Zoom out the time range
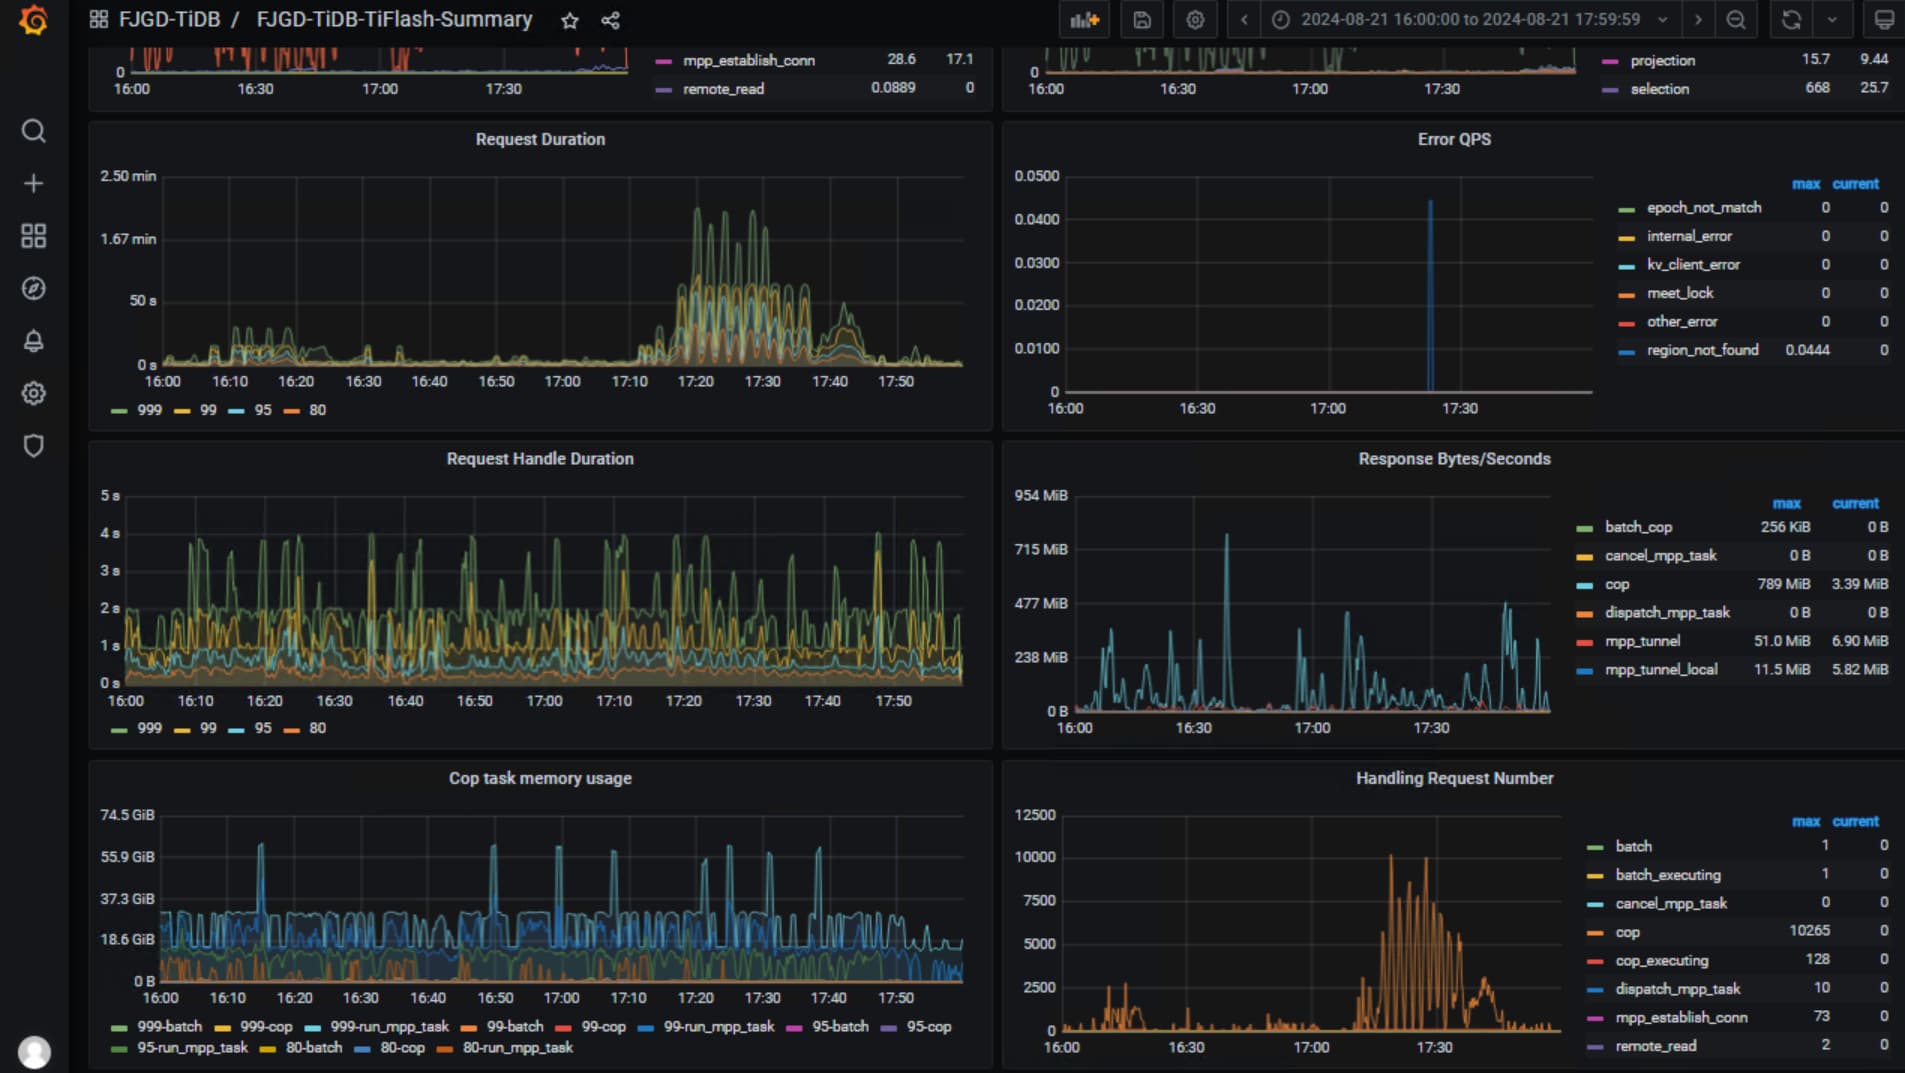This screenshot has width=1905, height=1073. (1736, 20)
